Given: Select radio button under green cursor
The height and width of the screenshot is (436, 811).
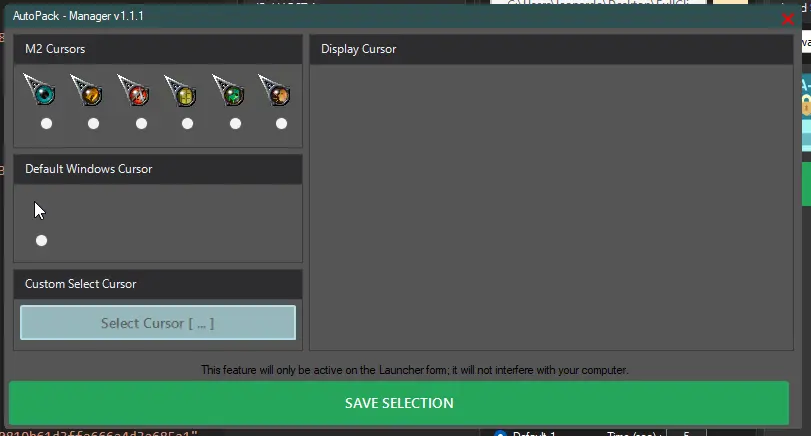Looking at the screenshot, I should (x=235, y=124).
